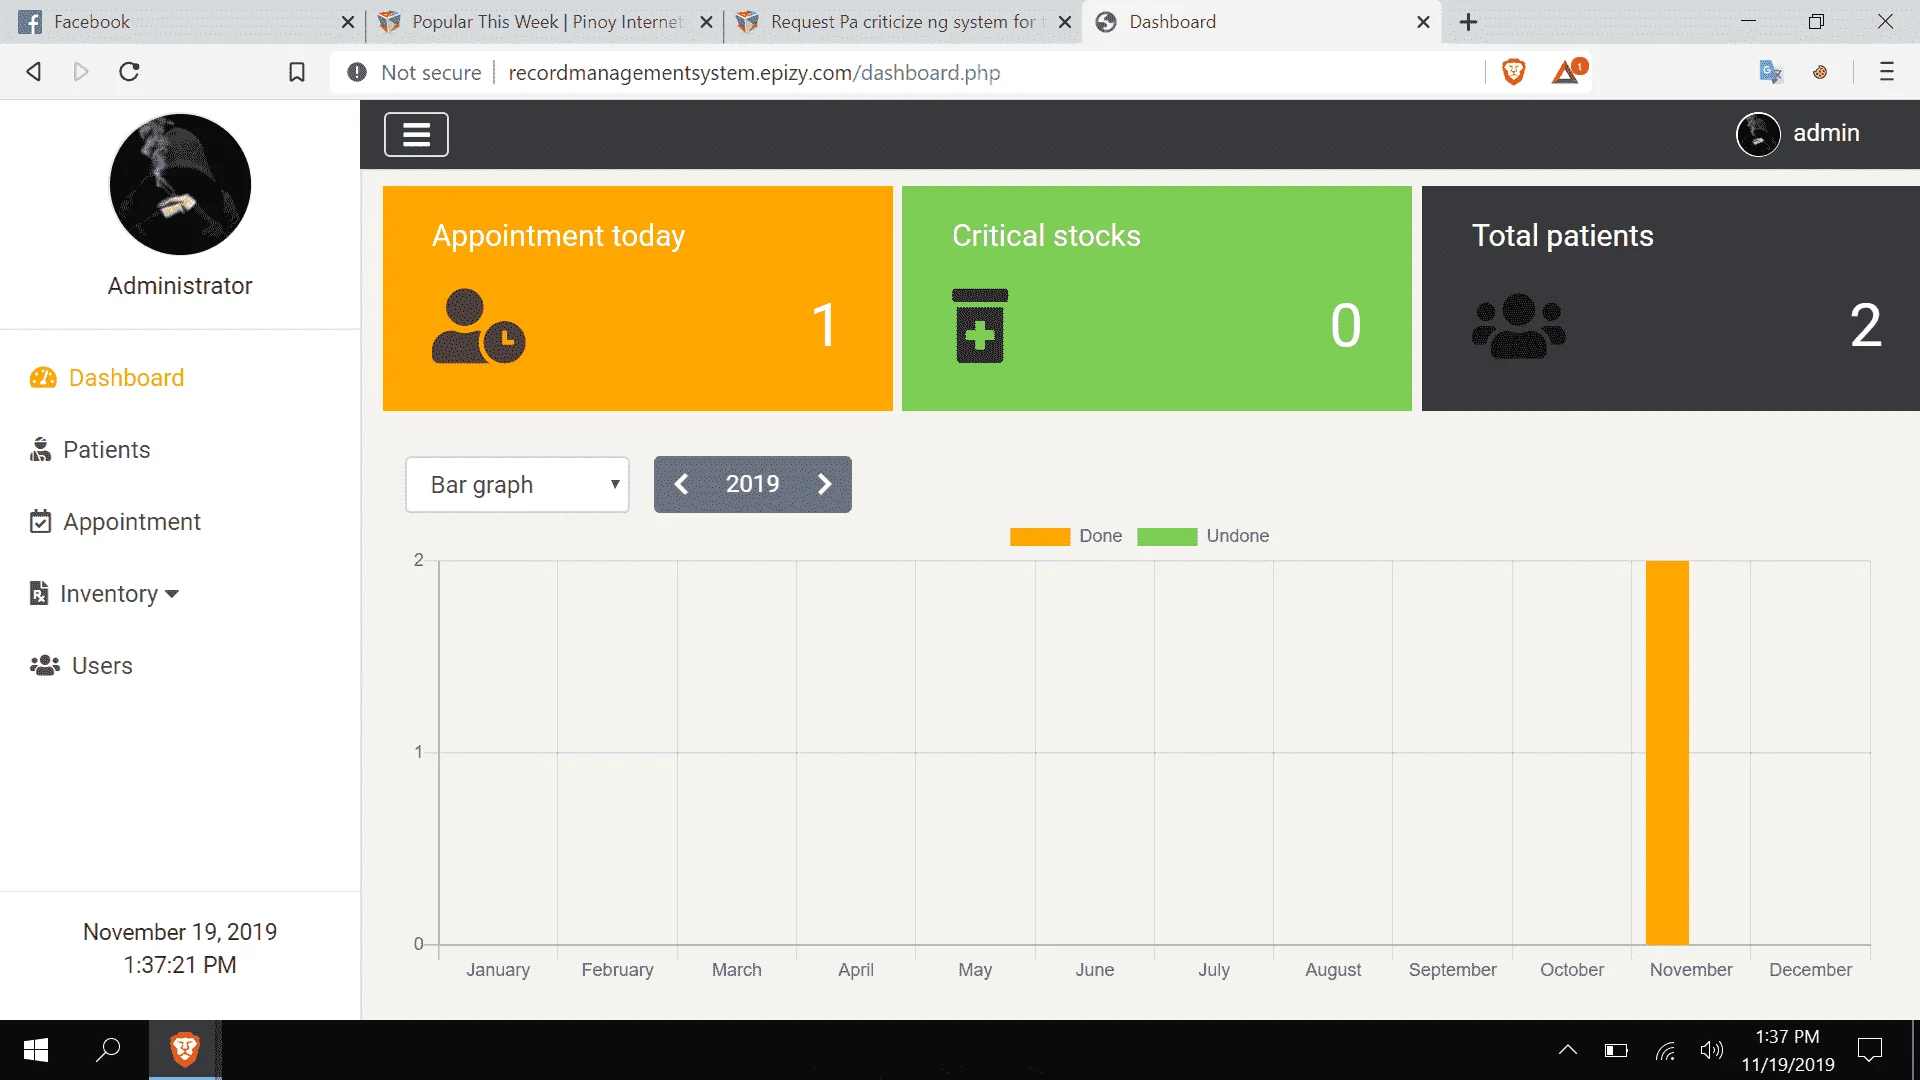Click the November orange bar in chart
Image resolution: width=1920 pixels, height=1080 pixels.
[1667, 752]
